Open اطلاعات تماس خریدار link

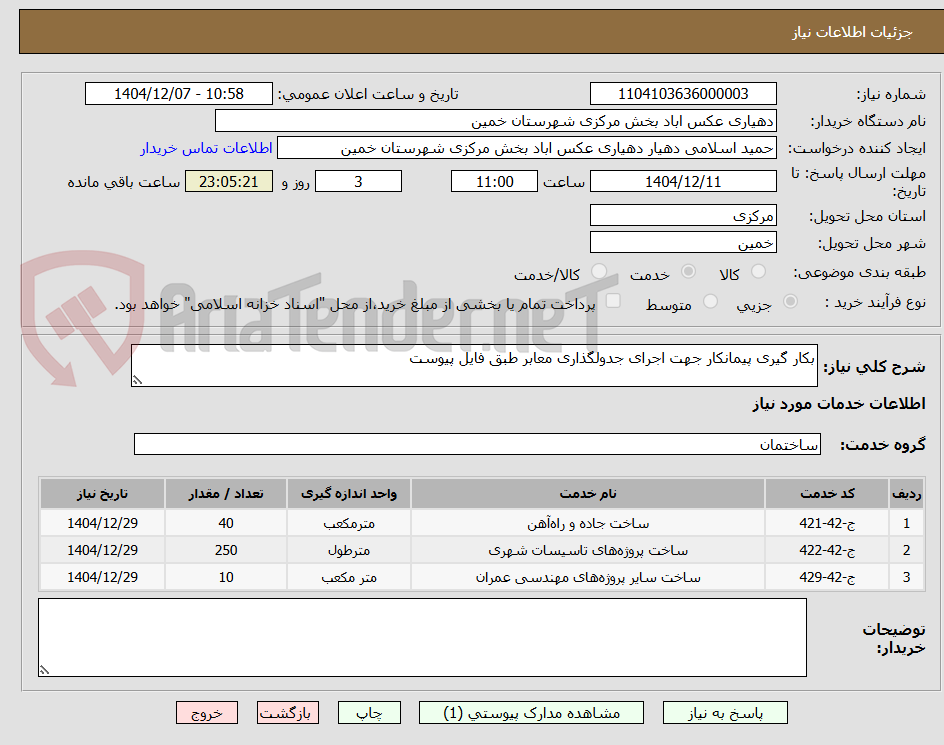pos(206,148)
